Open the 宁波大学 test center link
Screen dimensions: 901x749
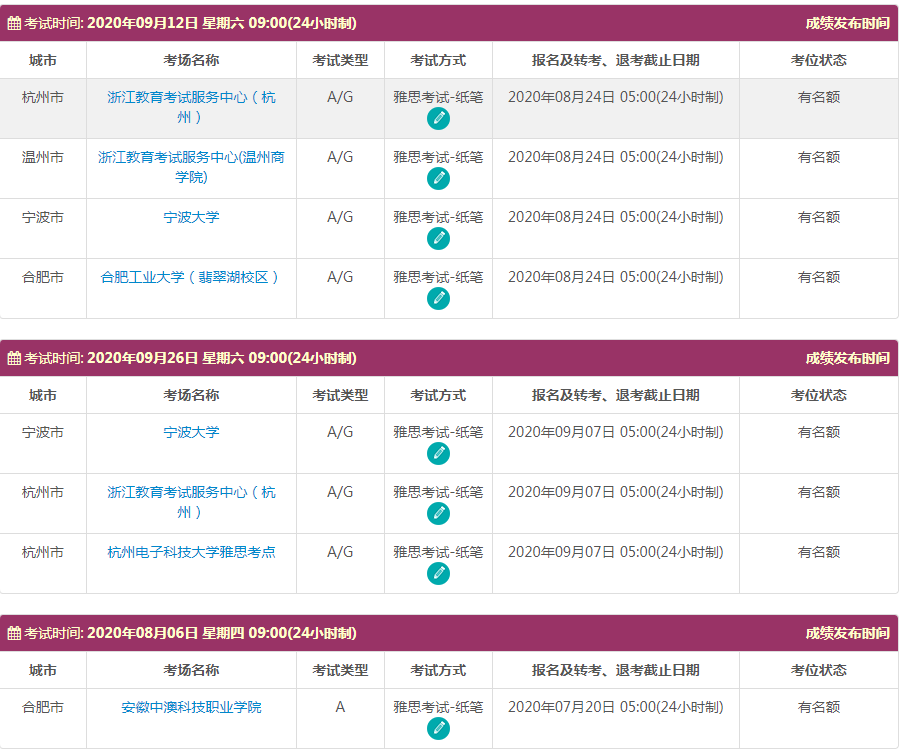pos(189,217)
